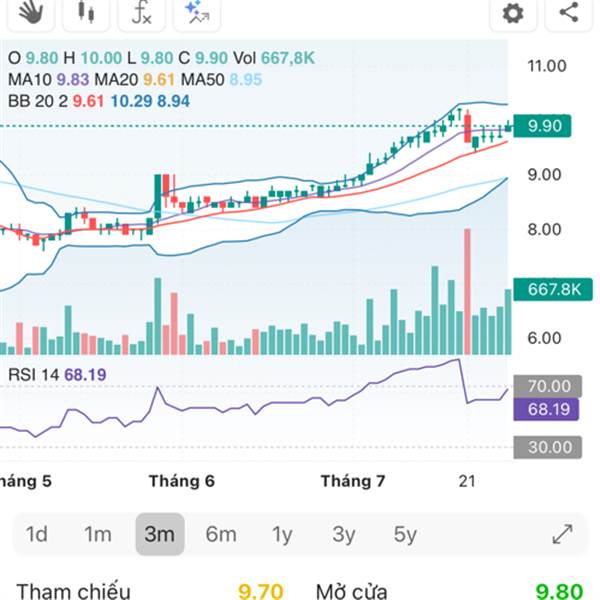Screen dimensions: 600x600
Task: Tap the Vol 667,8K value in OHLC row
Action: click(x=274, y=58)
